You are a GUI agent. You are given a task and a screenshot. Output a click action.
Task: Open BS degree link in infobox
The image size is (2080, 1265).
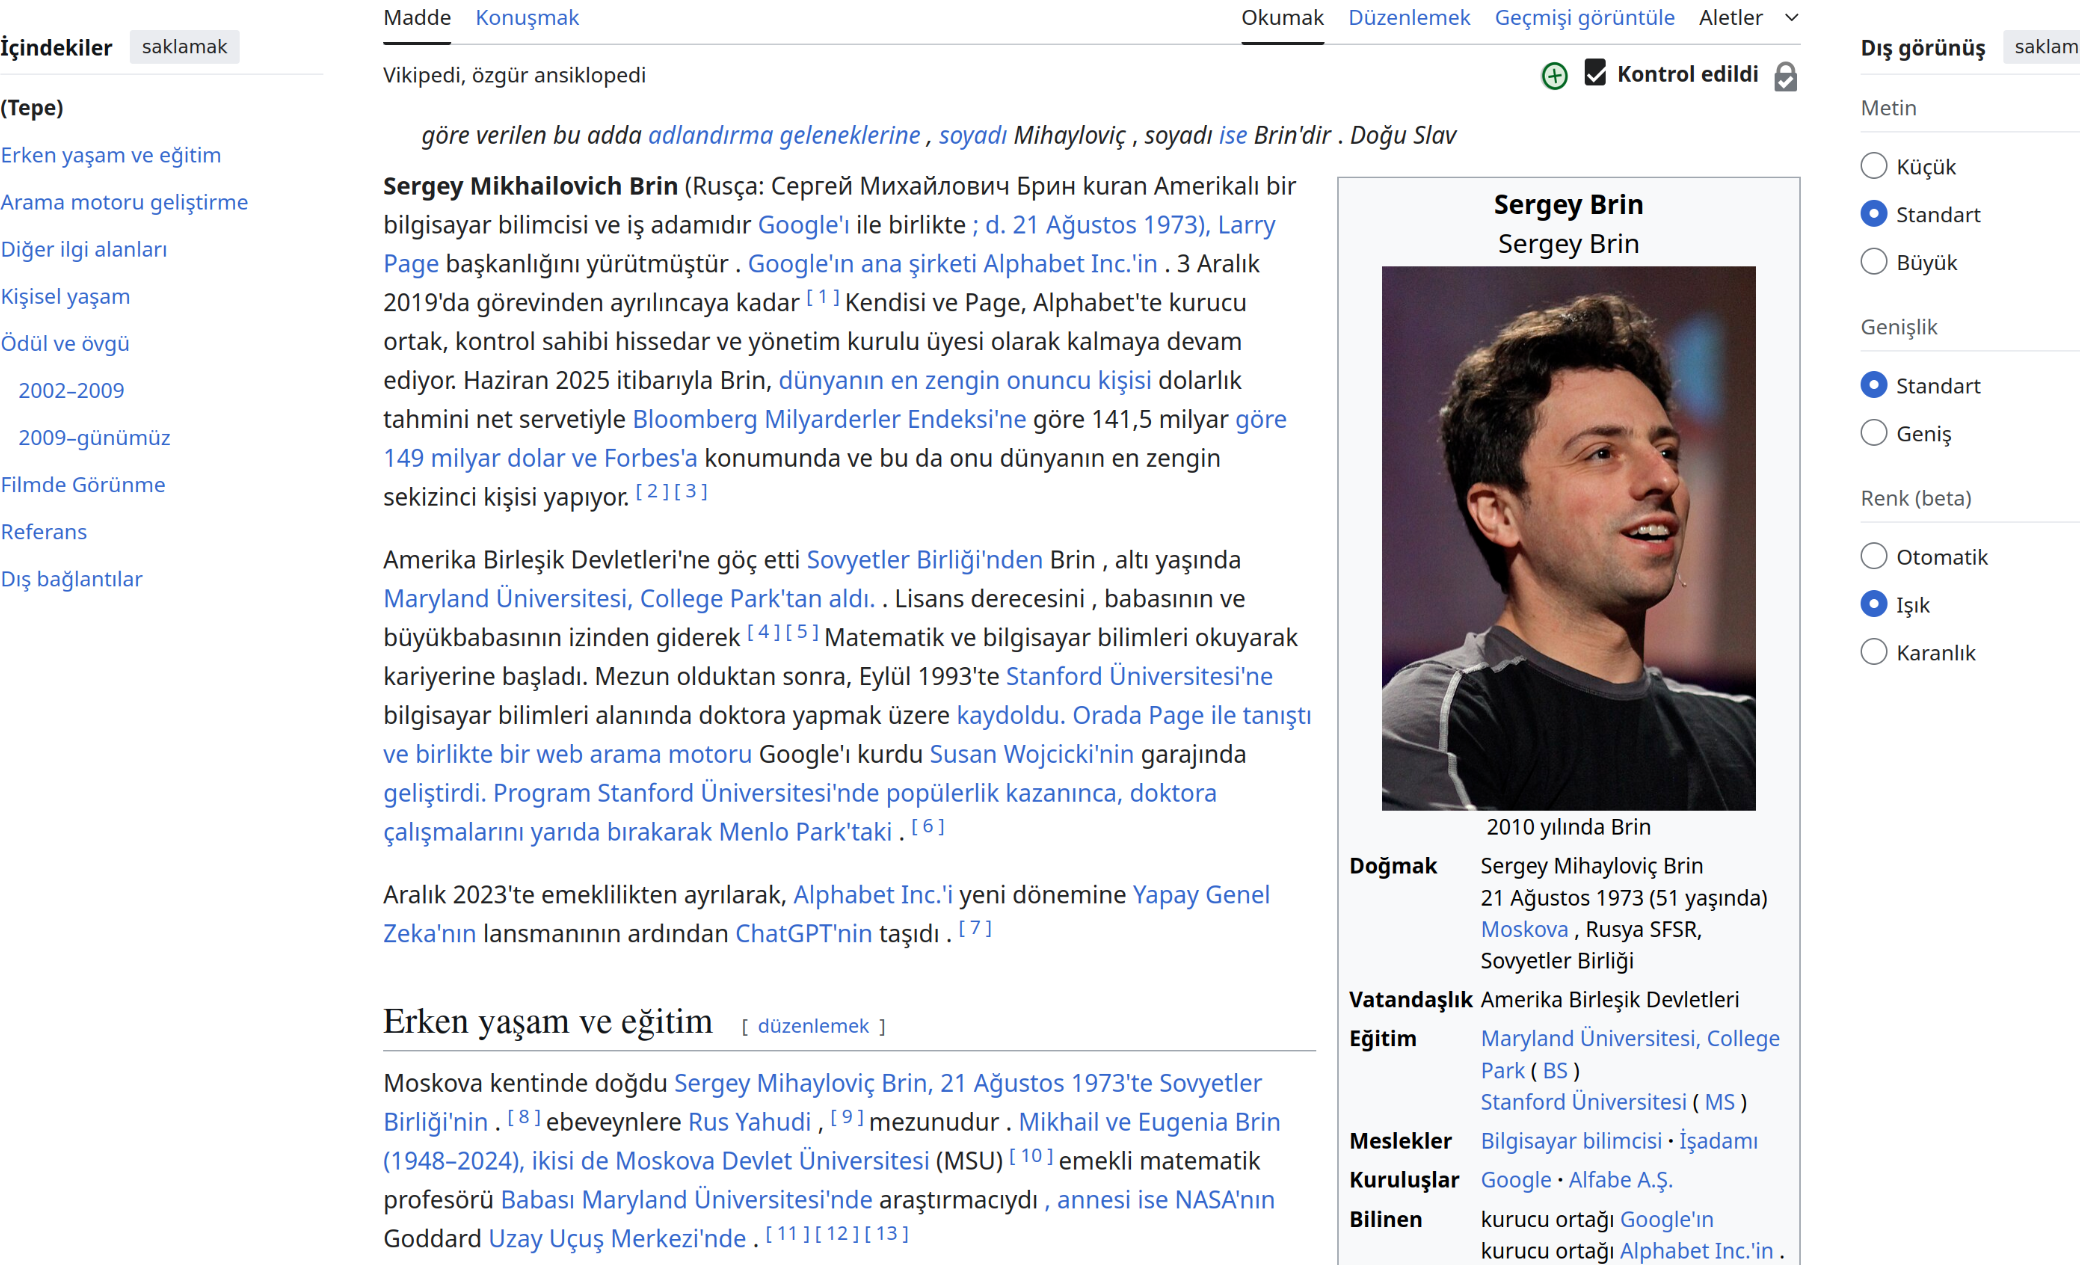1555,1070
